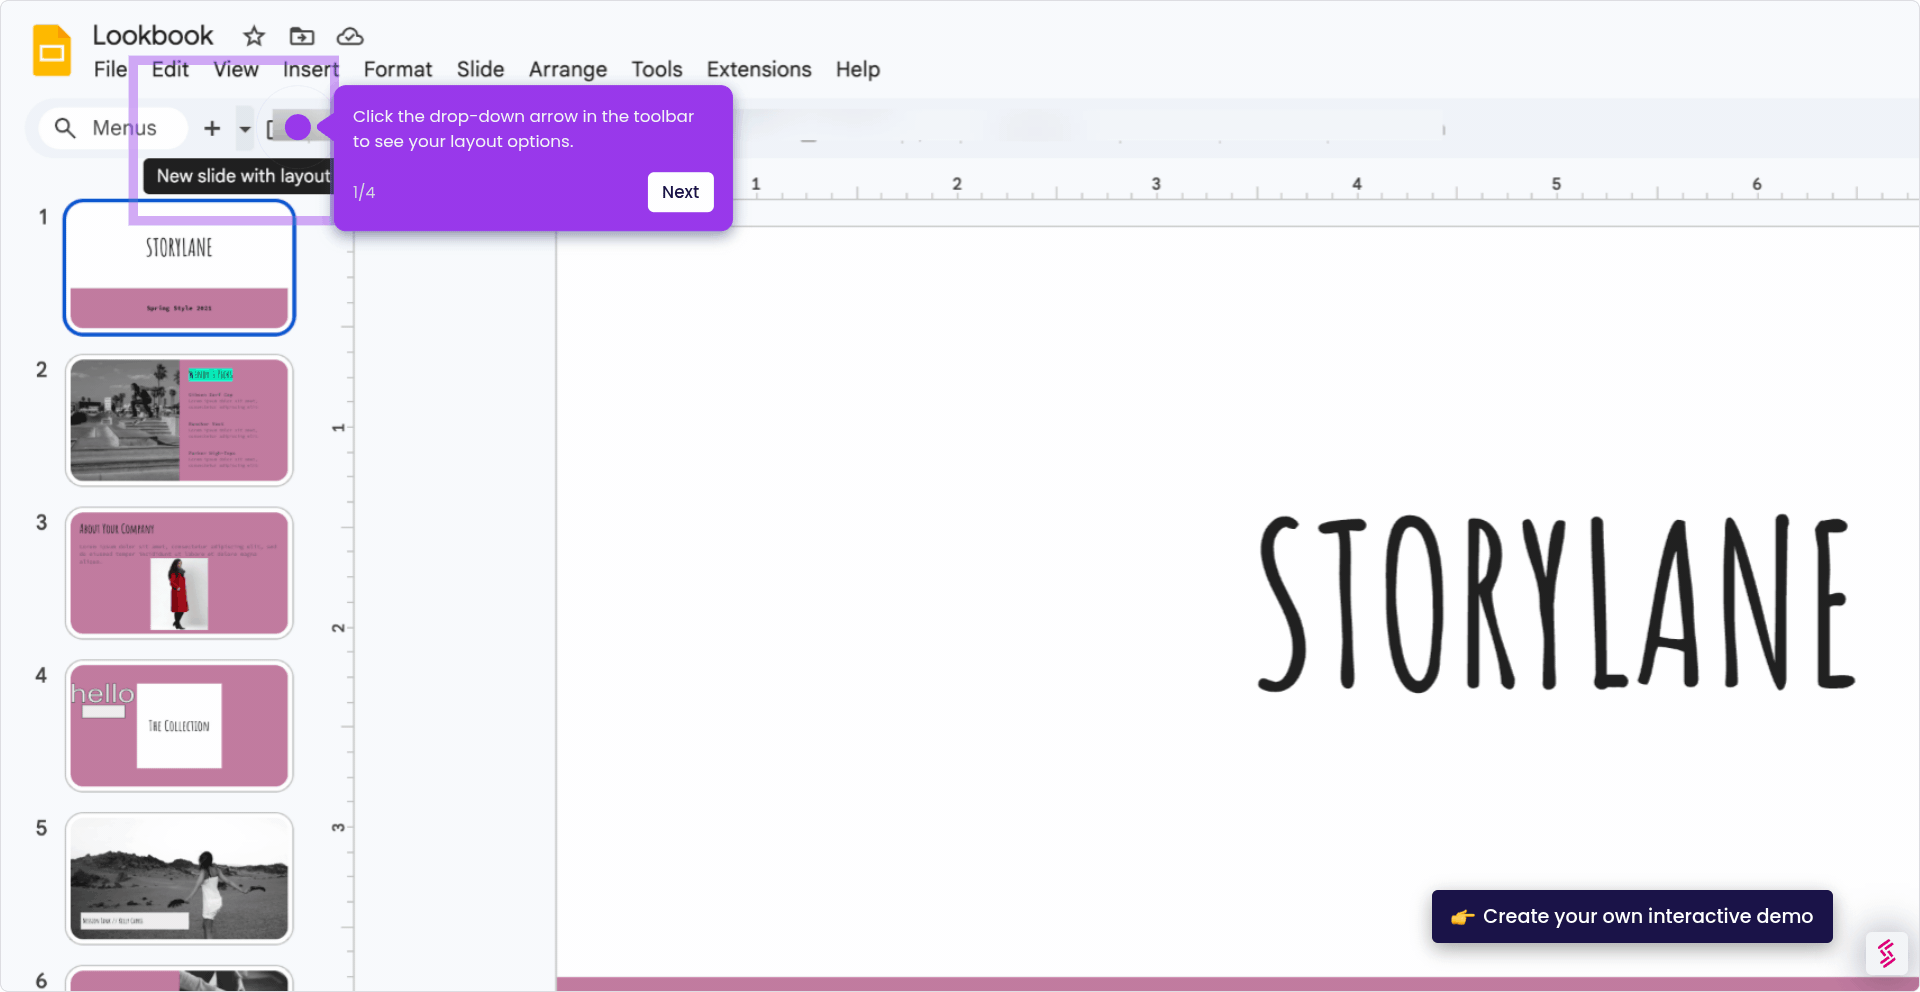Screen dimensions: 1920x992
Task: Open the Tools menu
Action: (x=657, y=70)
